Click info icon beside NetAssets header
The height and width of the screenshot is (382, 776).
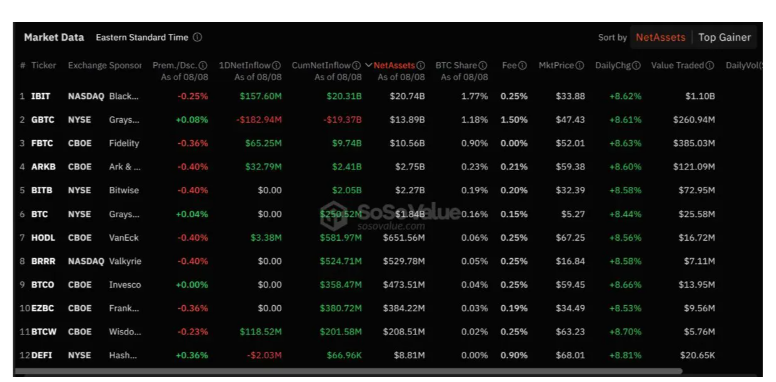click(x=421, y=65)
